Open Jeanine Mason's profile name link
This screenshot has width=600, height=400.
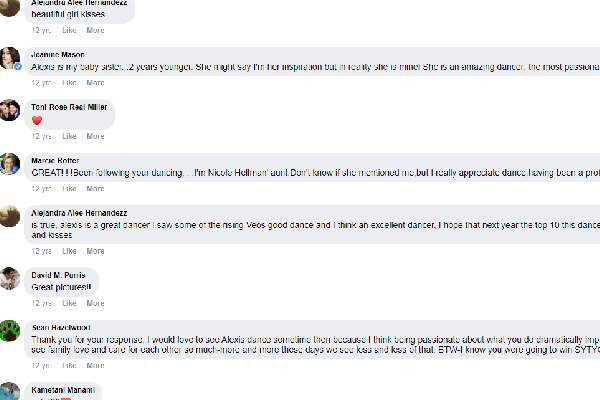click(58, 54)
